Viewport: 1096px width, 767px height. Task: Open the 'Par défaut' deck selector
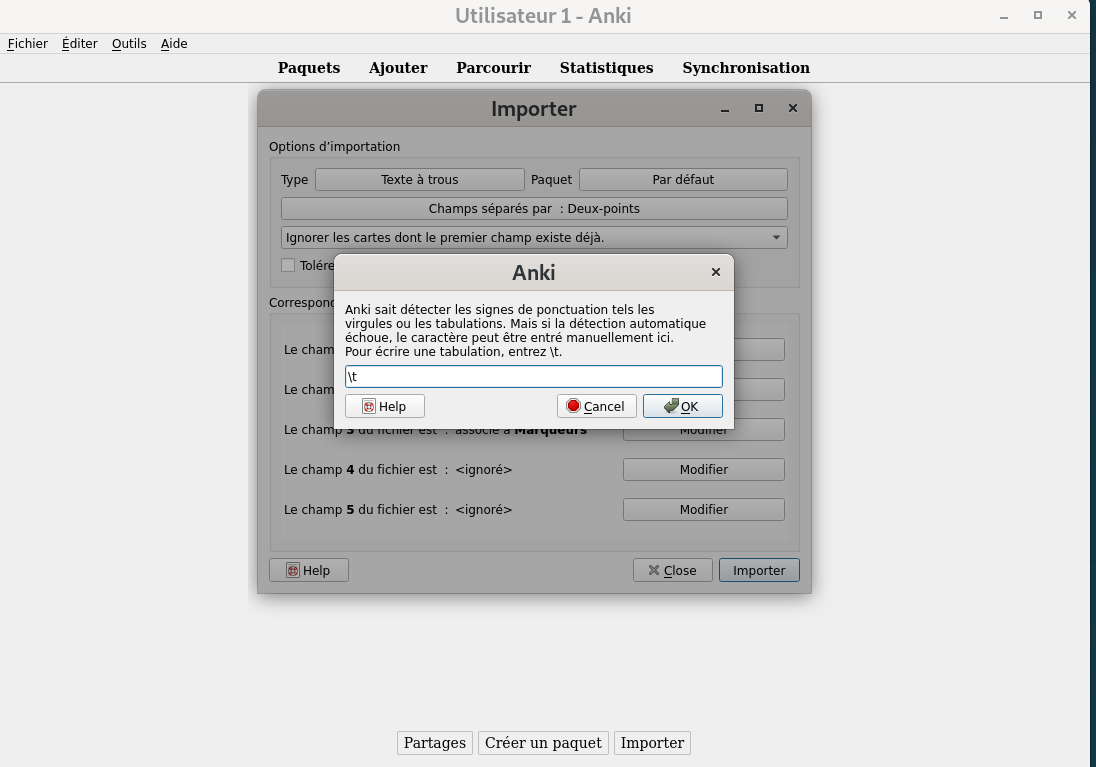click(x=683, y=179)
